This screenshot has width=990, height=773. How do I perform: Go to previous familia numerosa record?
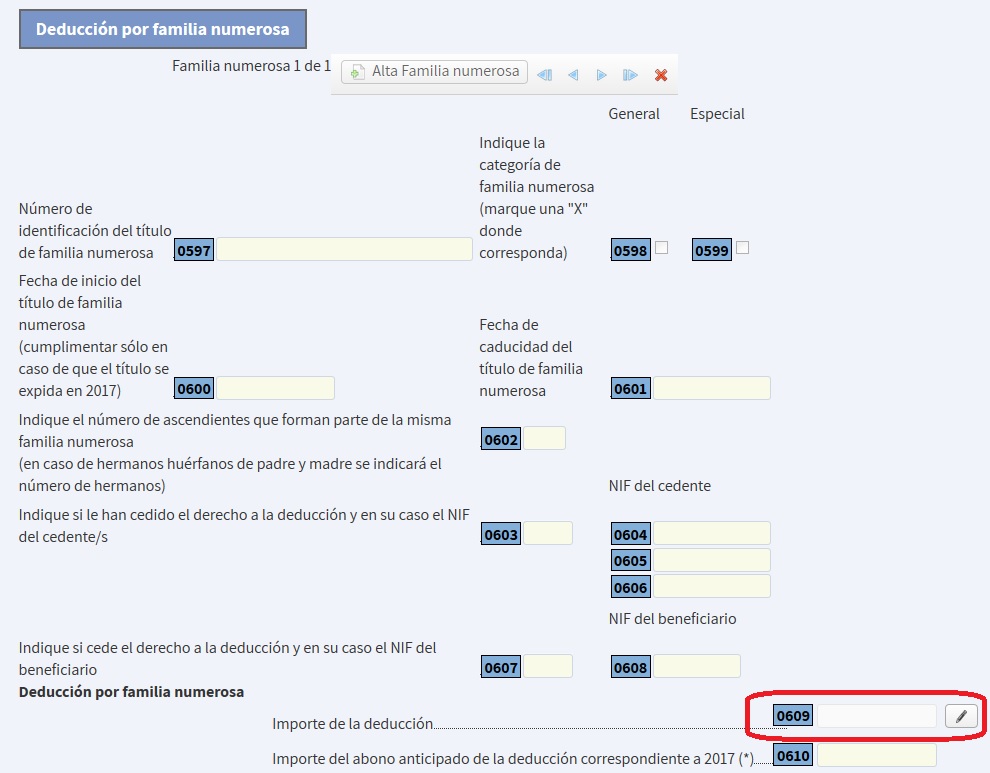(x=573, y=75)
